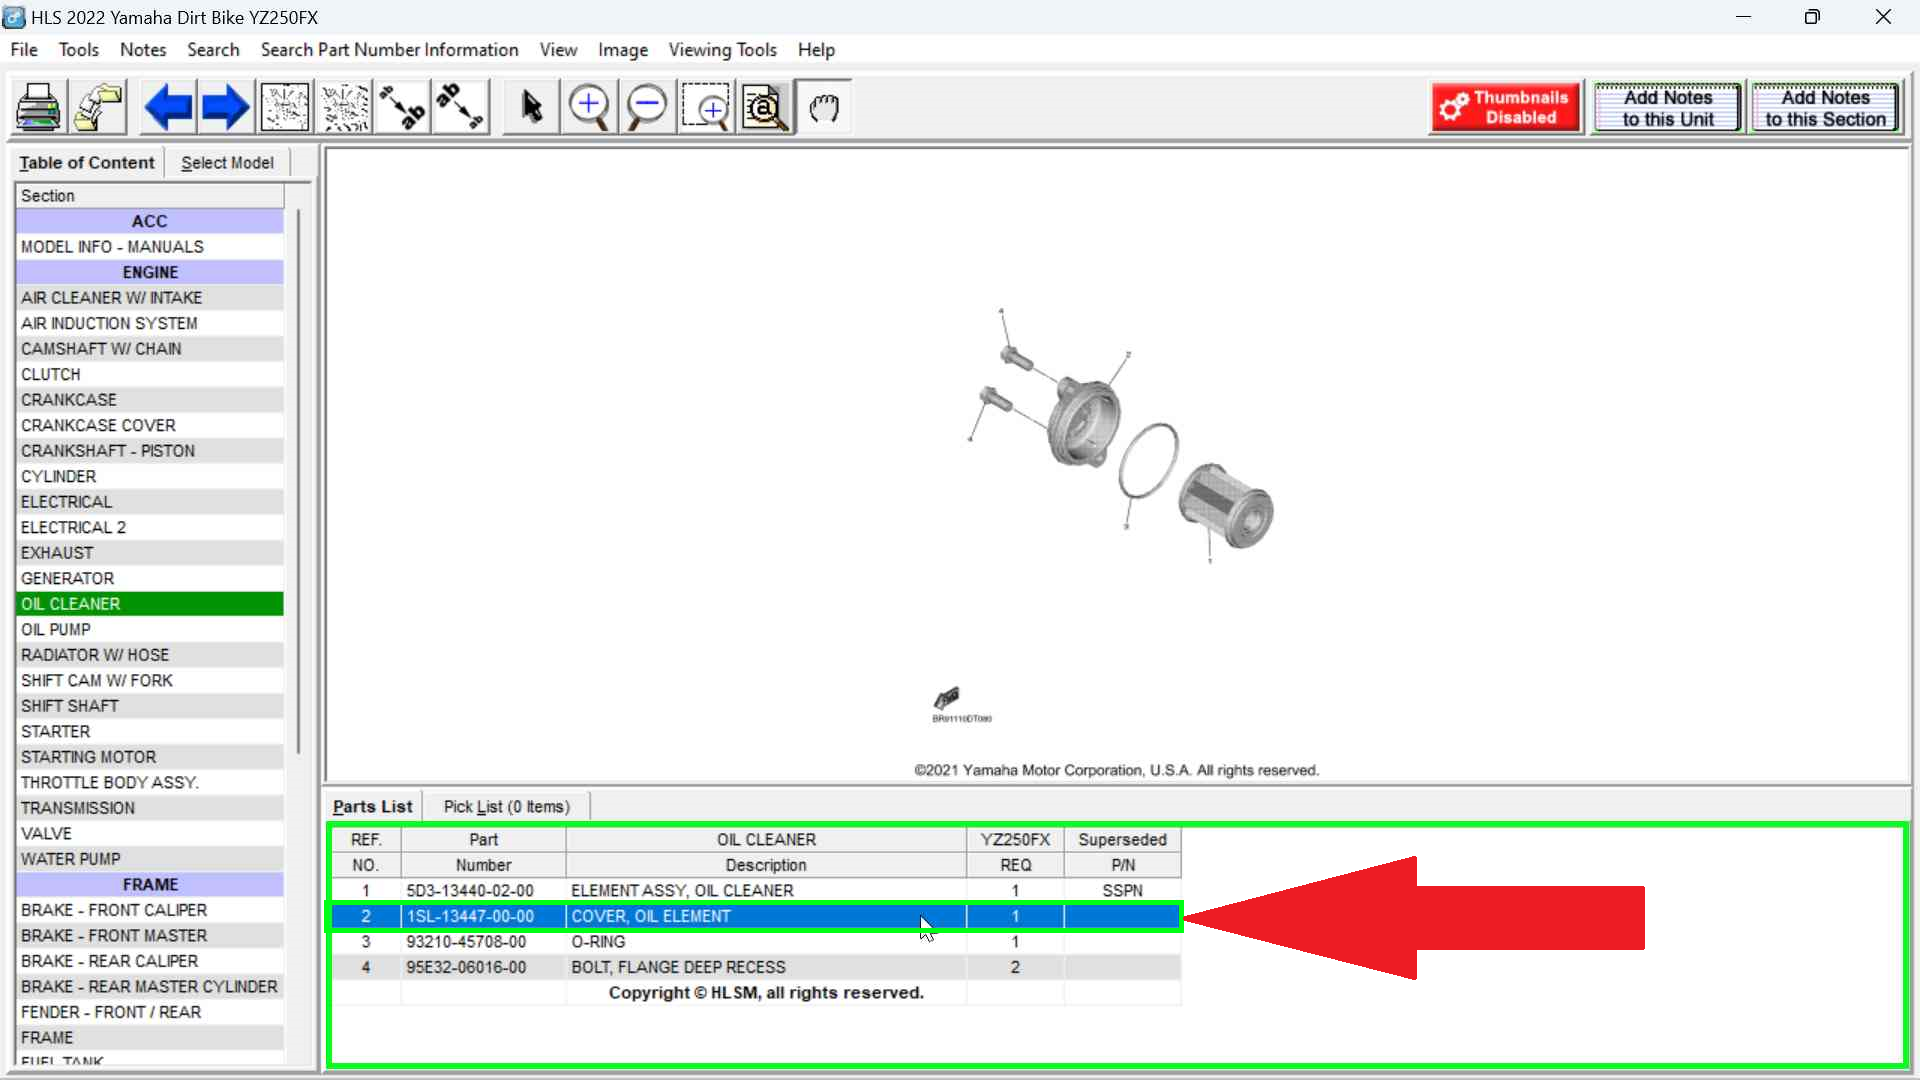Activate the hand pan tool

pos(824,107)
